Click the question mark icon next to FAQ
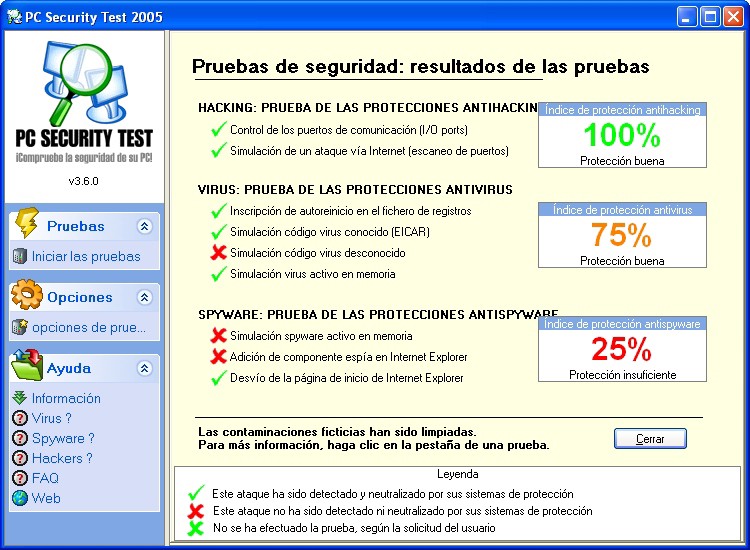The image size is (750, 550). click(20, 478)
